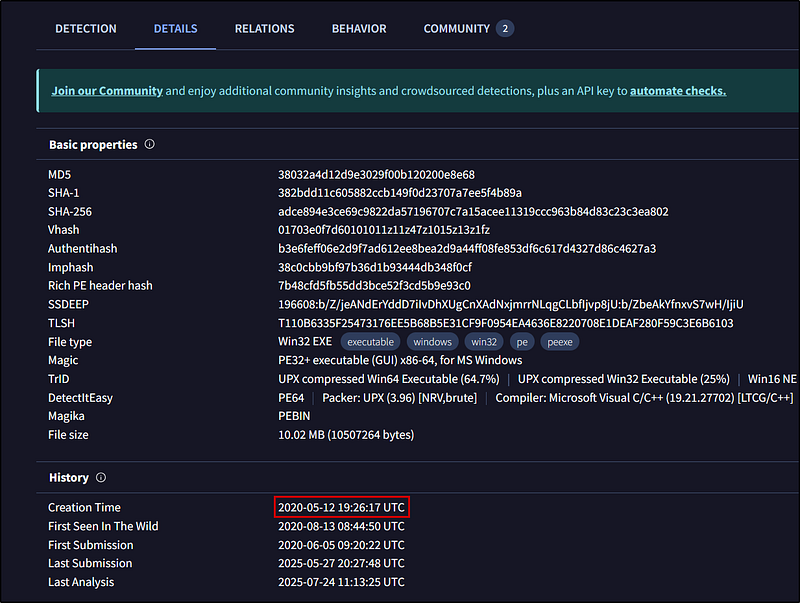
Task: Click info icon beside Basic properties
Action: click(150, 145)
